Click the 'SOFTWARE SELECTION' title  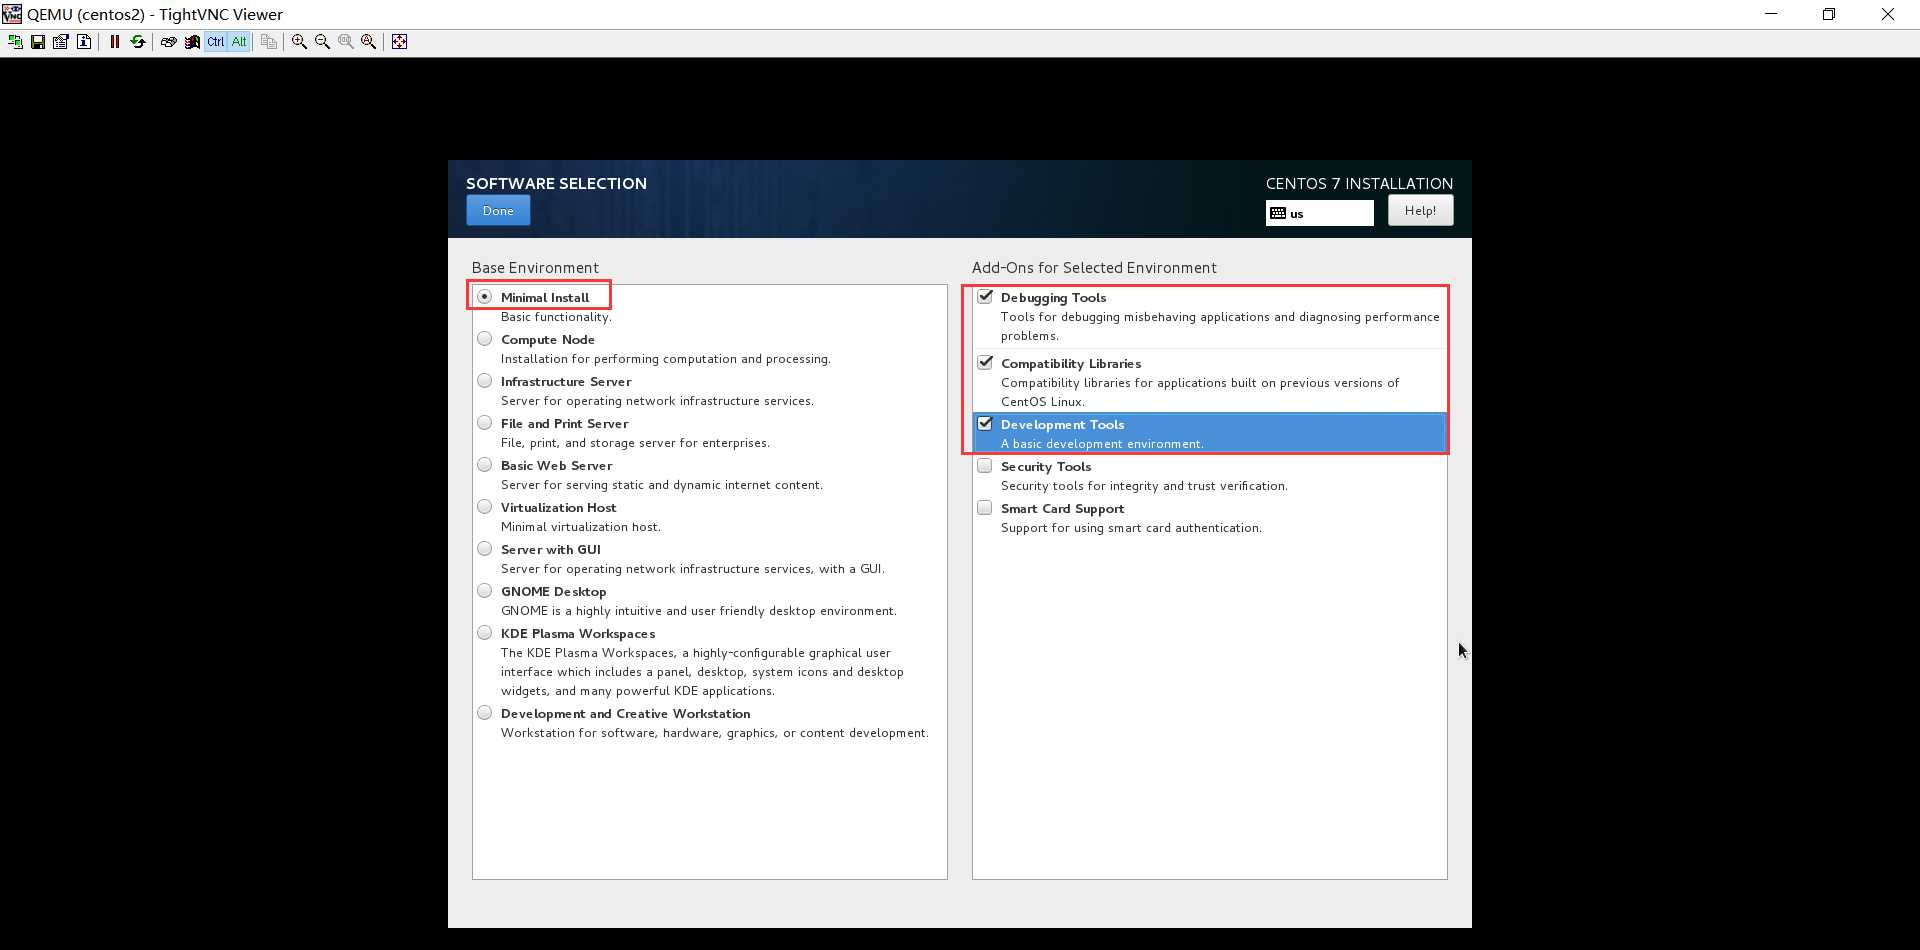tap(556, 184)
